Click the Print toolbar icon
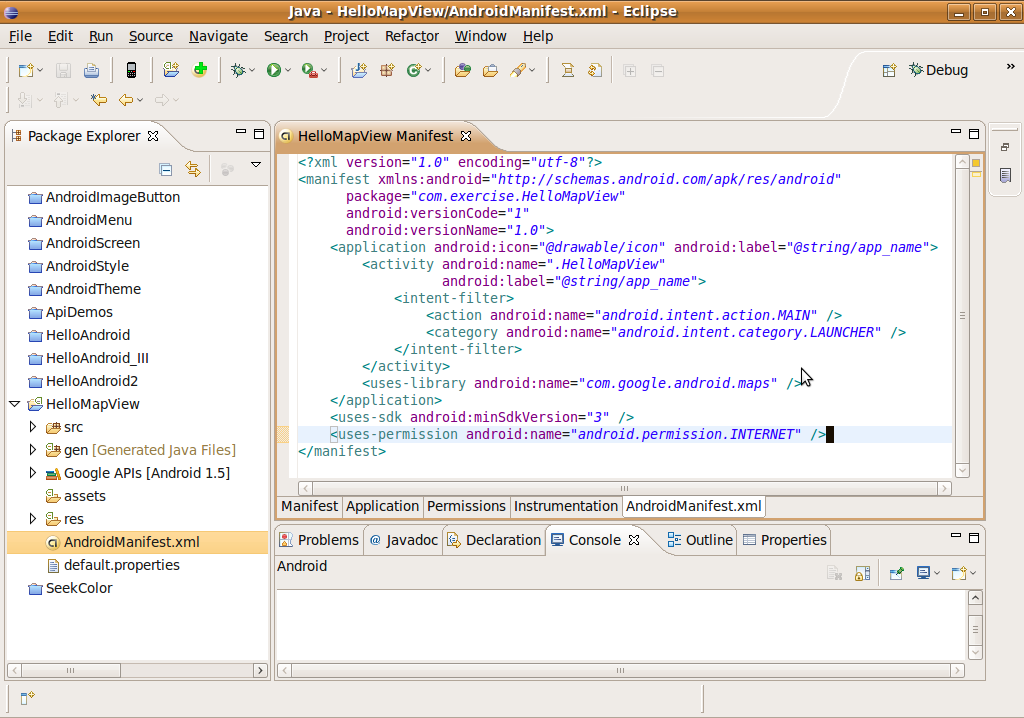The height and width of the screenshot is (718, 1024). click(x=91, y=71)
